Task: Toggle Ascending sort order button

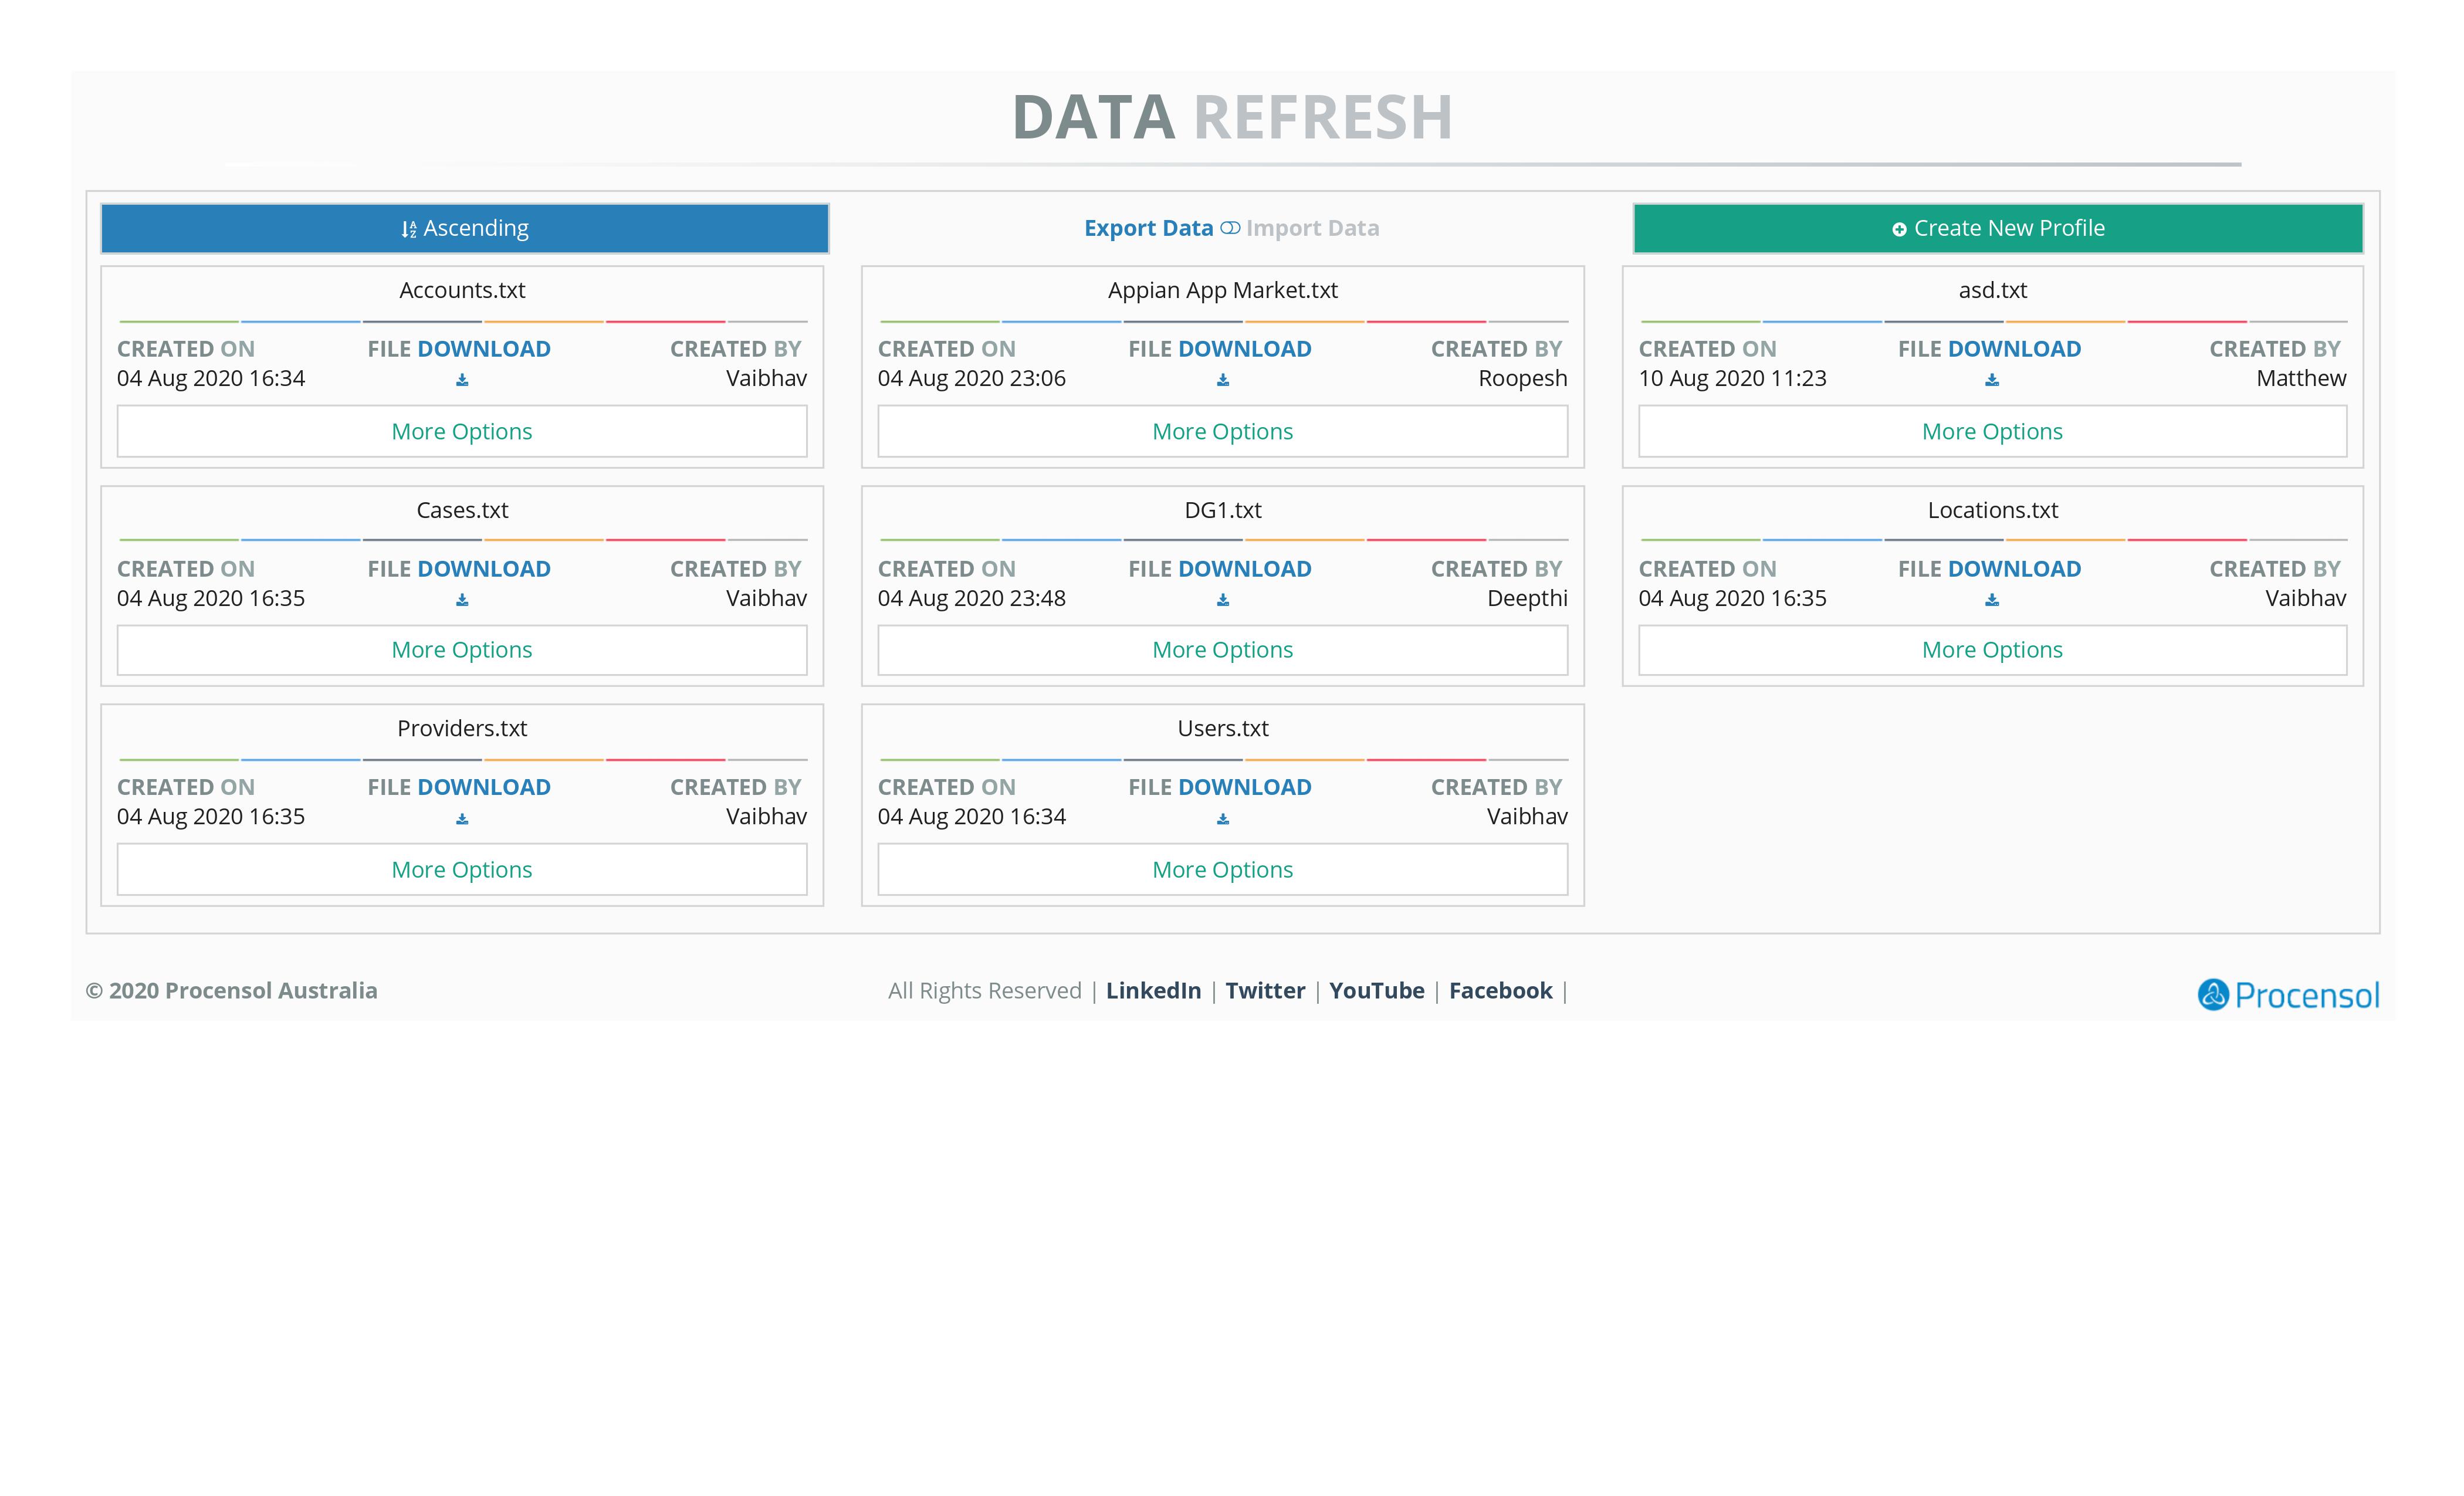Action: pyautogui.click(x=464, y=228)
